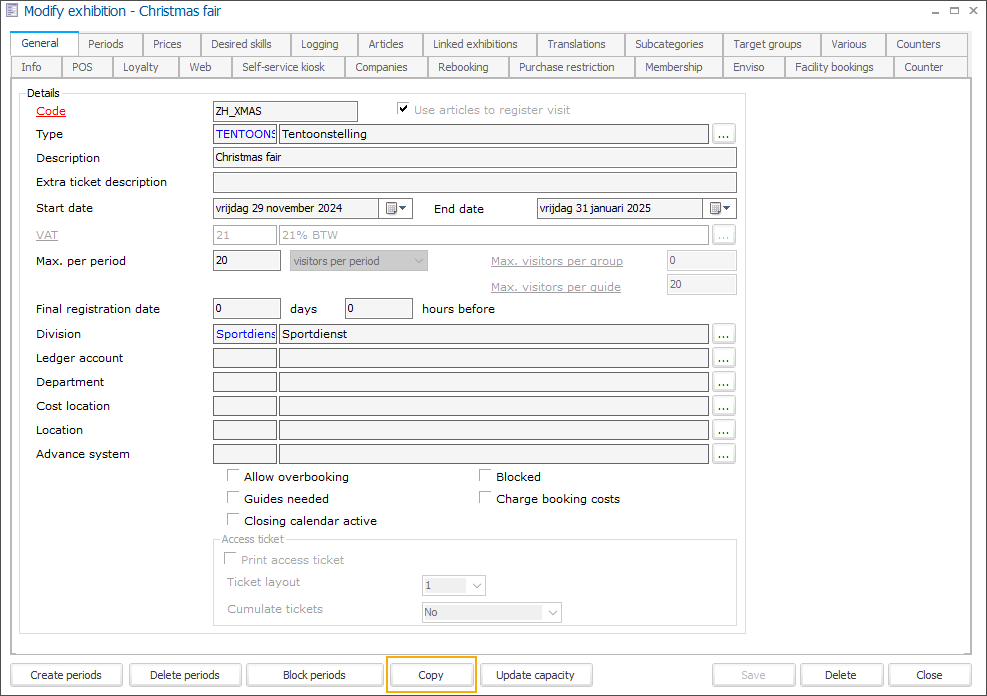987x696 pixels.
Task: Open the Facility bookings tab
Action: coord(834,67)
